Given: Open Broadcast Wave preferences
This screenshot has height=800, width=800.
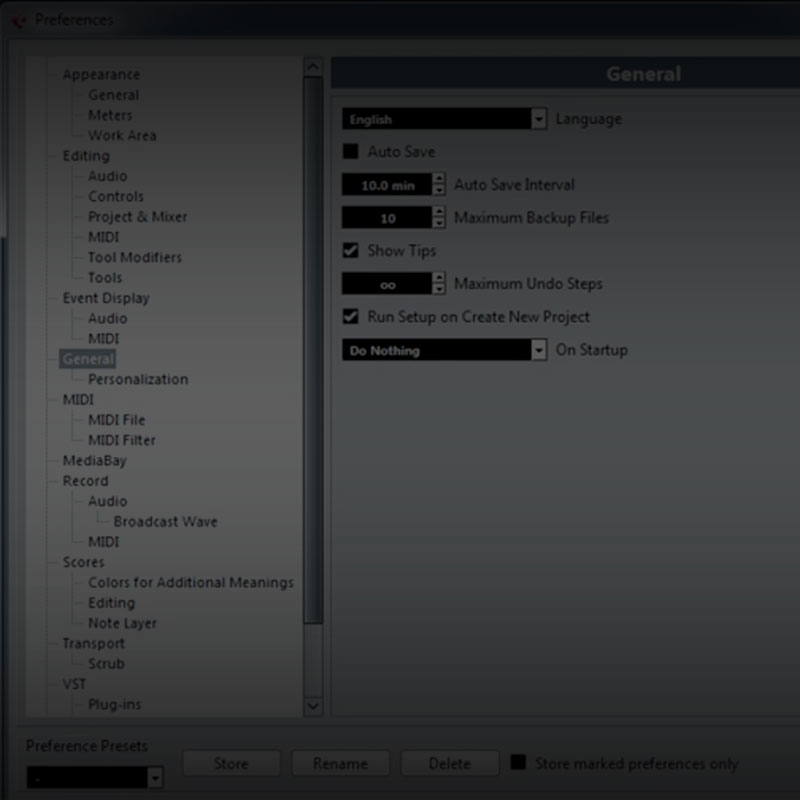Looking at the screenshot, I should click(x=166, y=521).
